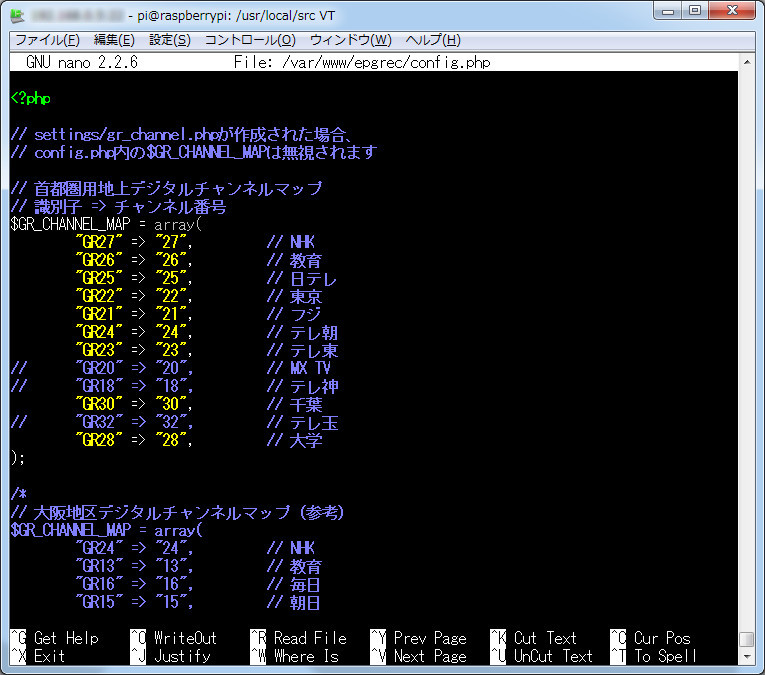Click the config.php内の$GR_CHANNEL_MAP comment line
The width and height of the screenshot is (765, 675).
click(194, 152)
